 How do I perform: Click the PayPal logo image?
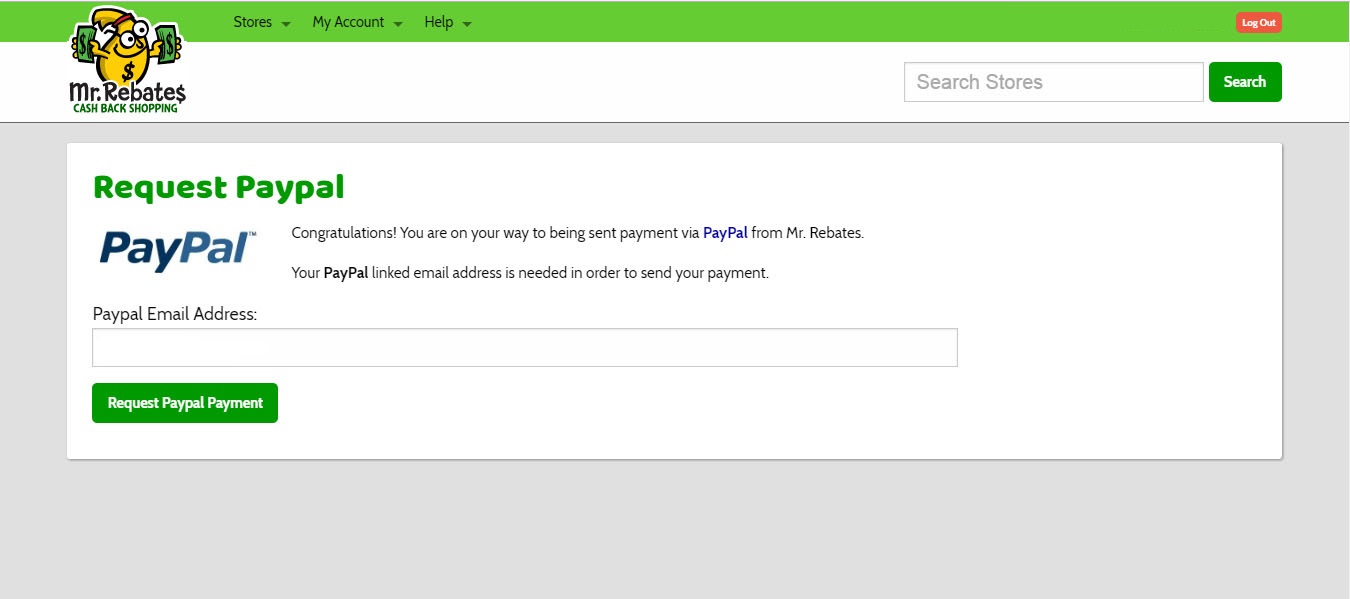178,249
